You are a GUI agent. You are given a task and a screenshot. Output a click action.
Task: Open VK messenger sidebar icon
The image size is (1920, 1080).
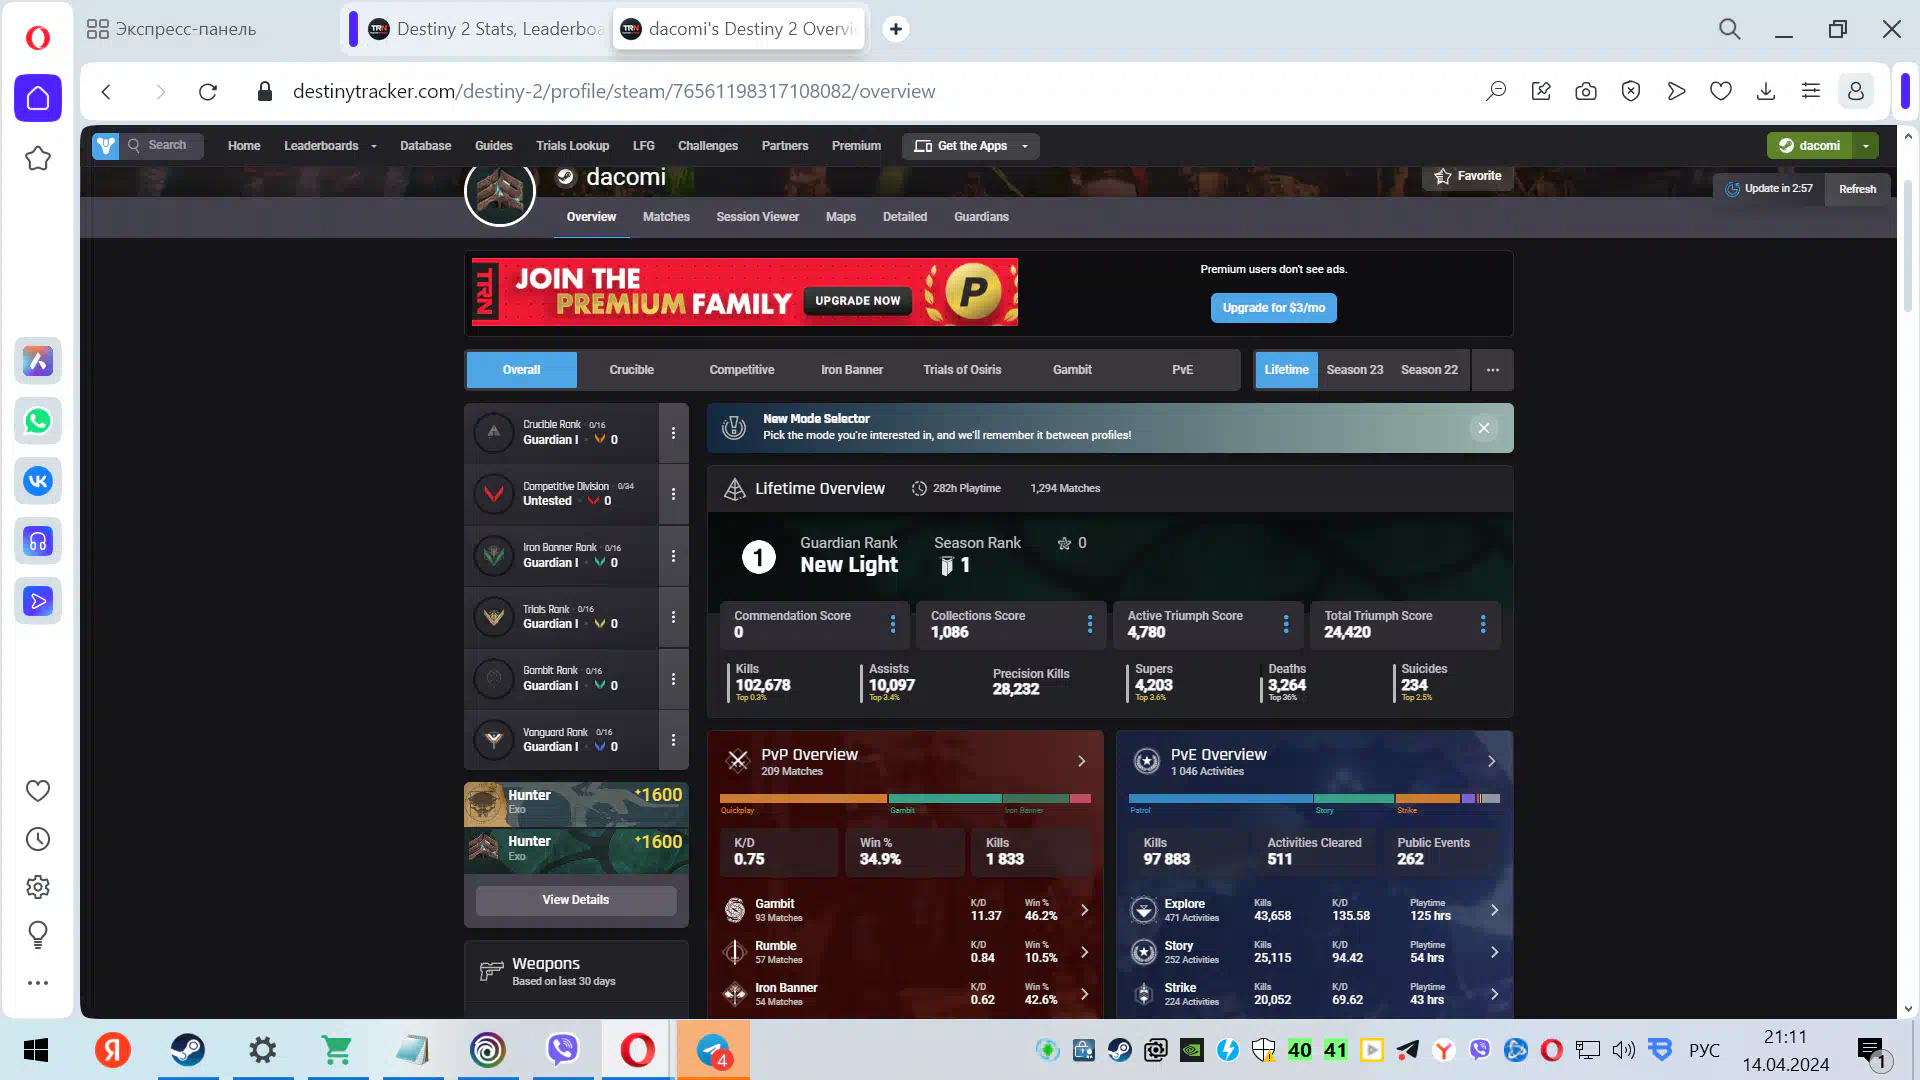[38, 481]
